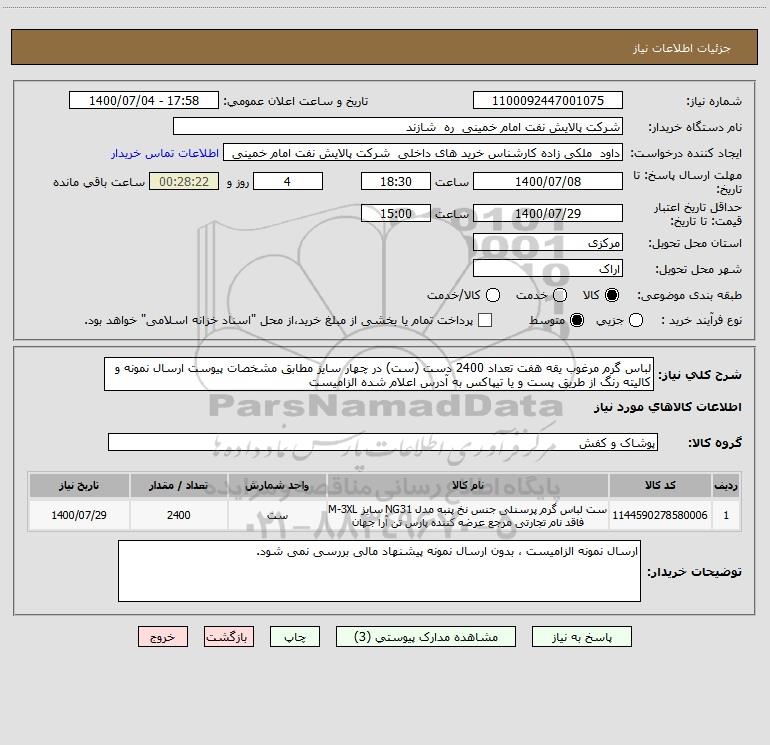Click the نام دستگاه خریدار field
Image resolution: width=770 pixels, height=745 pixels.
click(x=398, y=127)
